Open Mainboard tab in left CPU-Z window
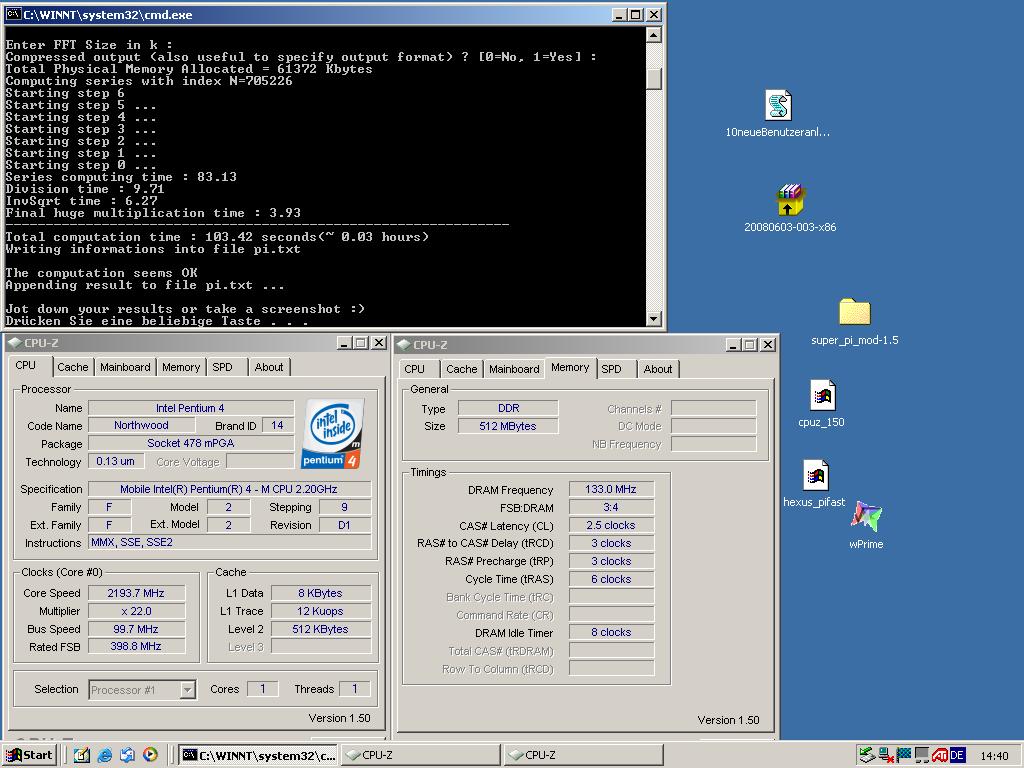Viewport: 1024px width, 768px height. (125, 367)
